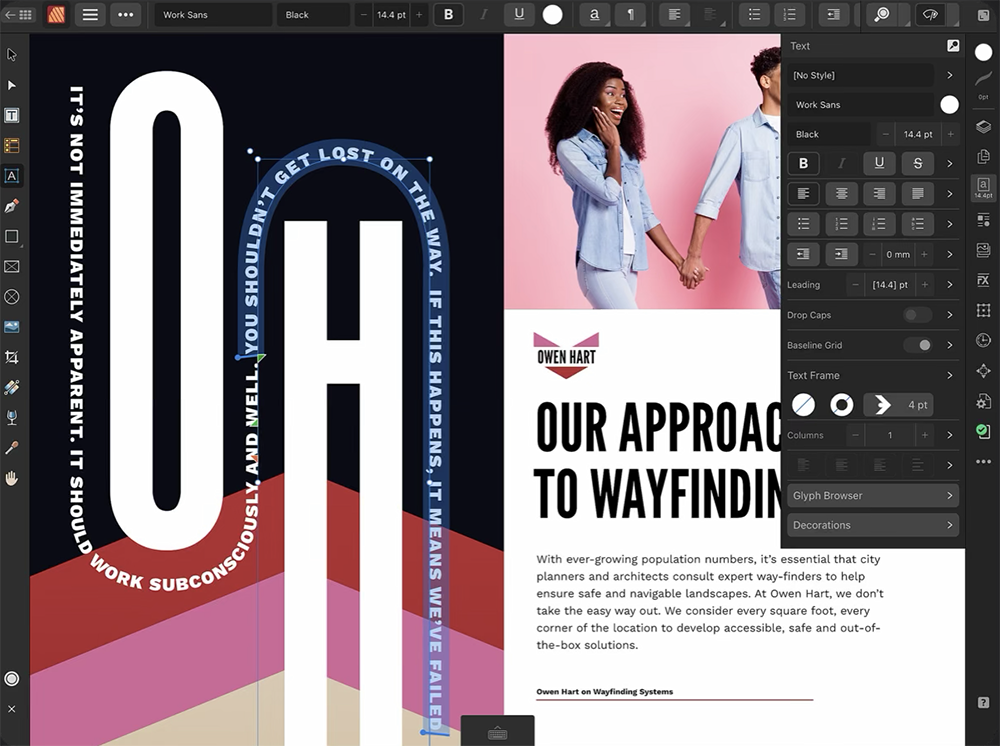Select the Colour Picker eyedropper tool
Image resolution: width=1000 pixels, height=746 pixels.
click(x=11, y=448)
